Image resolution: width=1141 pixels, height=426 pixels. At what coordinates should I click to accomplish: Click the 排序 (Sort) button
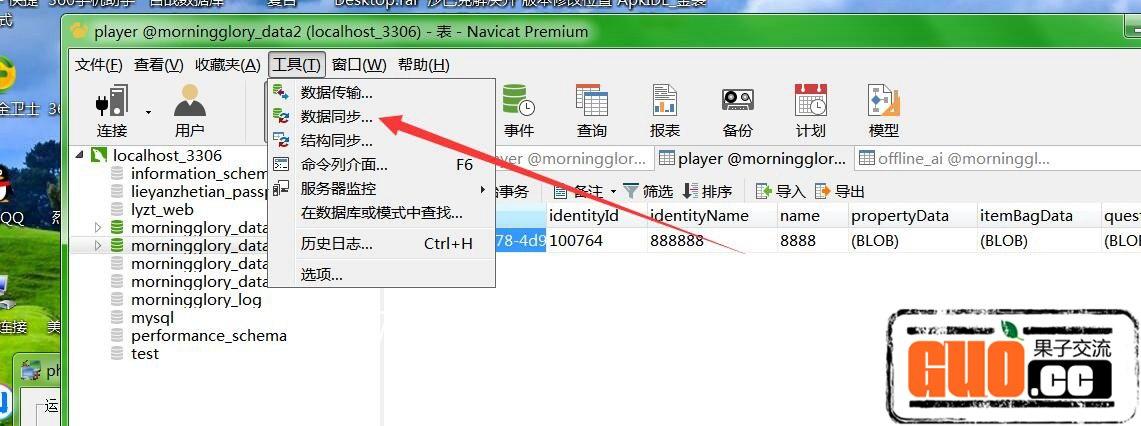707,191
